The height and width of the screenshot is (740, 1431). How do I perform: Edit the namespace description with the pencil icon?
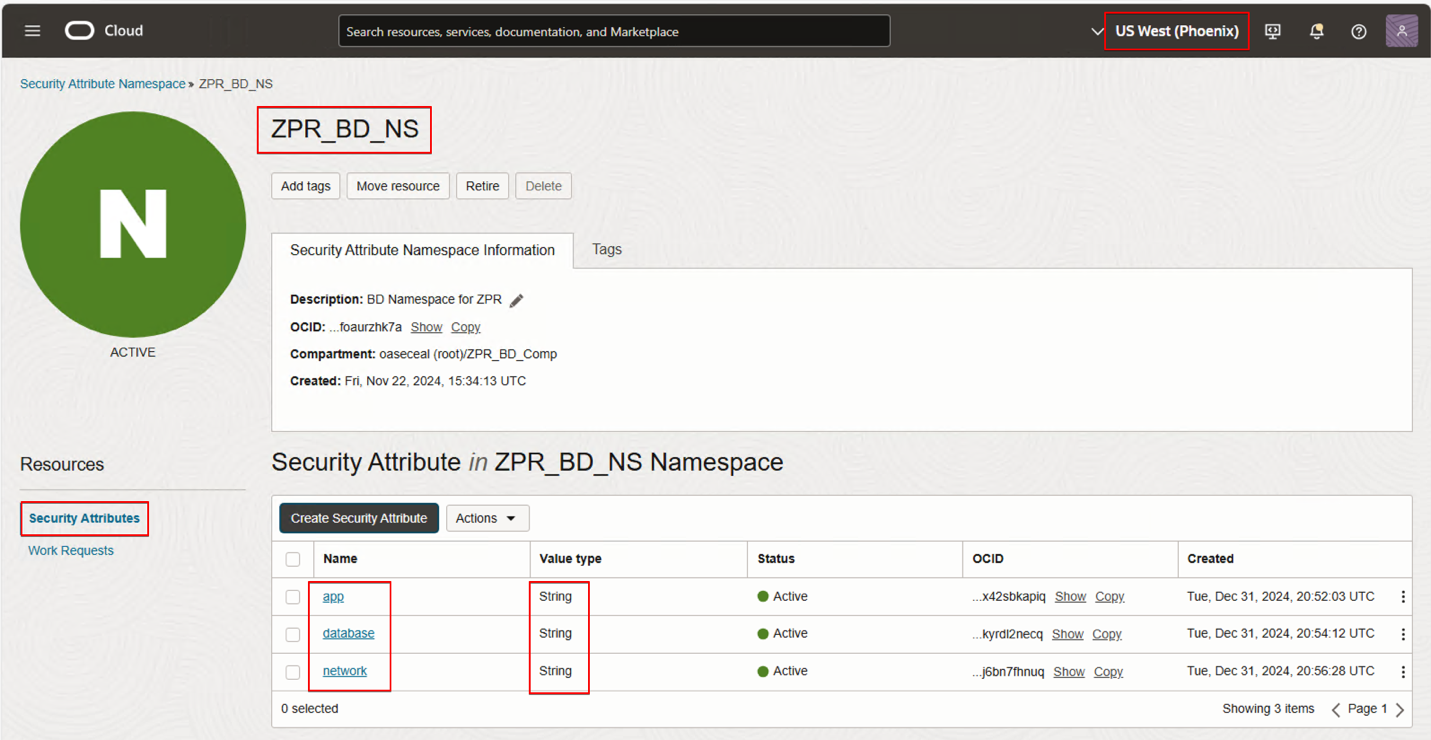pos(516,298)
